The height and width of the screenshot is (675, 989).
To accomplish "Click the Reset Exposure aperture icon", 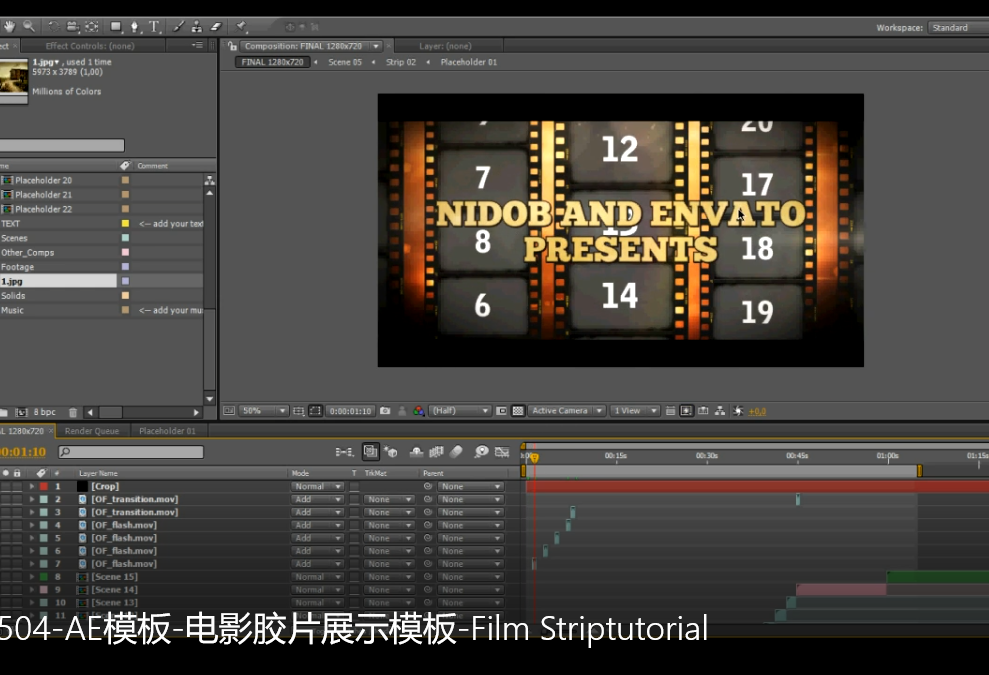I will click(738, 411).
